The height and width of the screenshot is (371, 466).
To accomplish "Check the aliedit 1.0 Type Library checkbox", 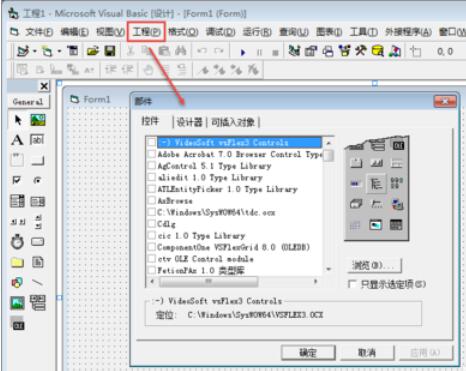I will [152, 177].
